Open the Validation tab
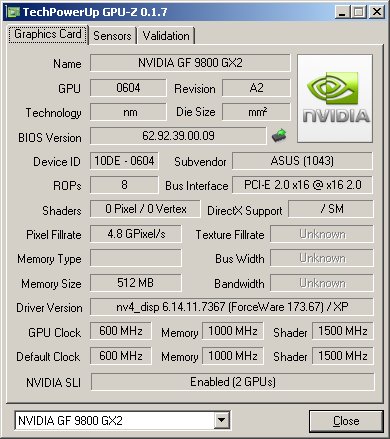Viewport: 390px width, 439px height. [x=166, y=35]
